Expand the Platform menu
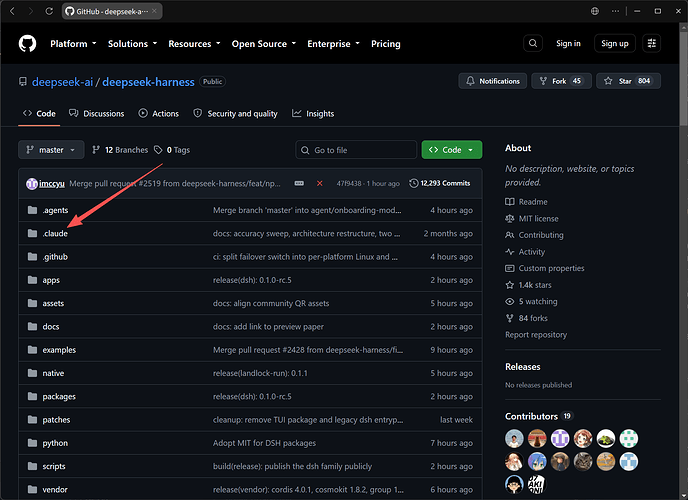Screen dimensions: 688x500 pos(73,44)
